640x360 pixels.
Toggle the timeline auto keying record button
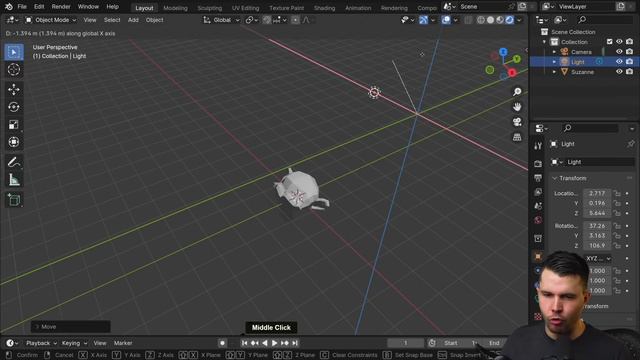[x=222, y=343]
